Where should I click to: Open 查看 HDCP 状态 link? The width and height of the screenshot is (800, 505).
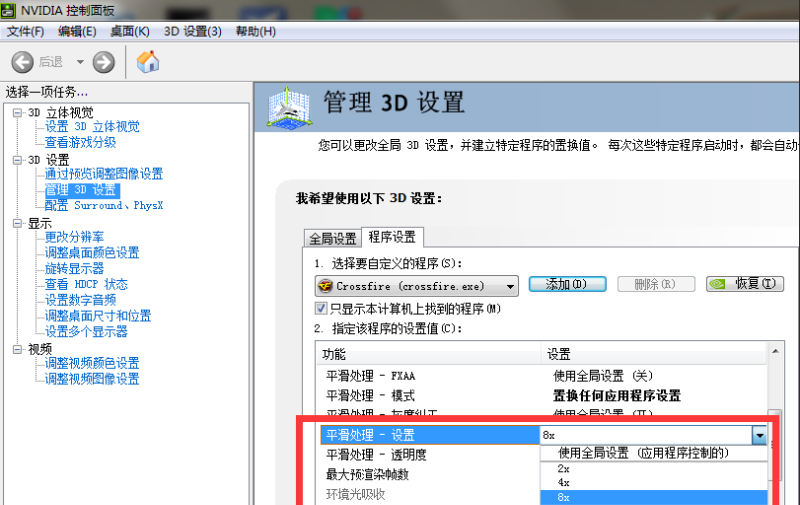tap(86, 285)
